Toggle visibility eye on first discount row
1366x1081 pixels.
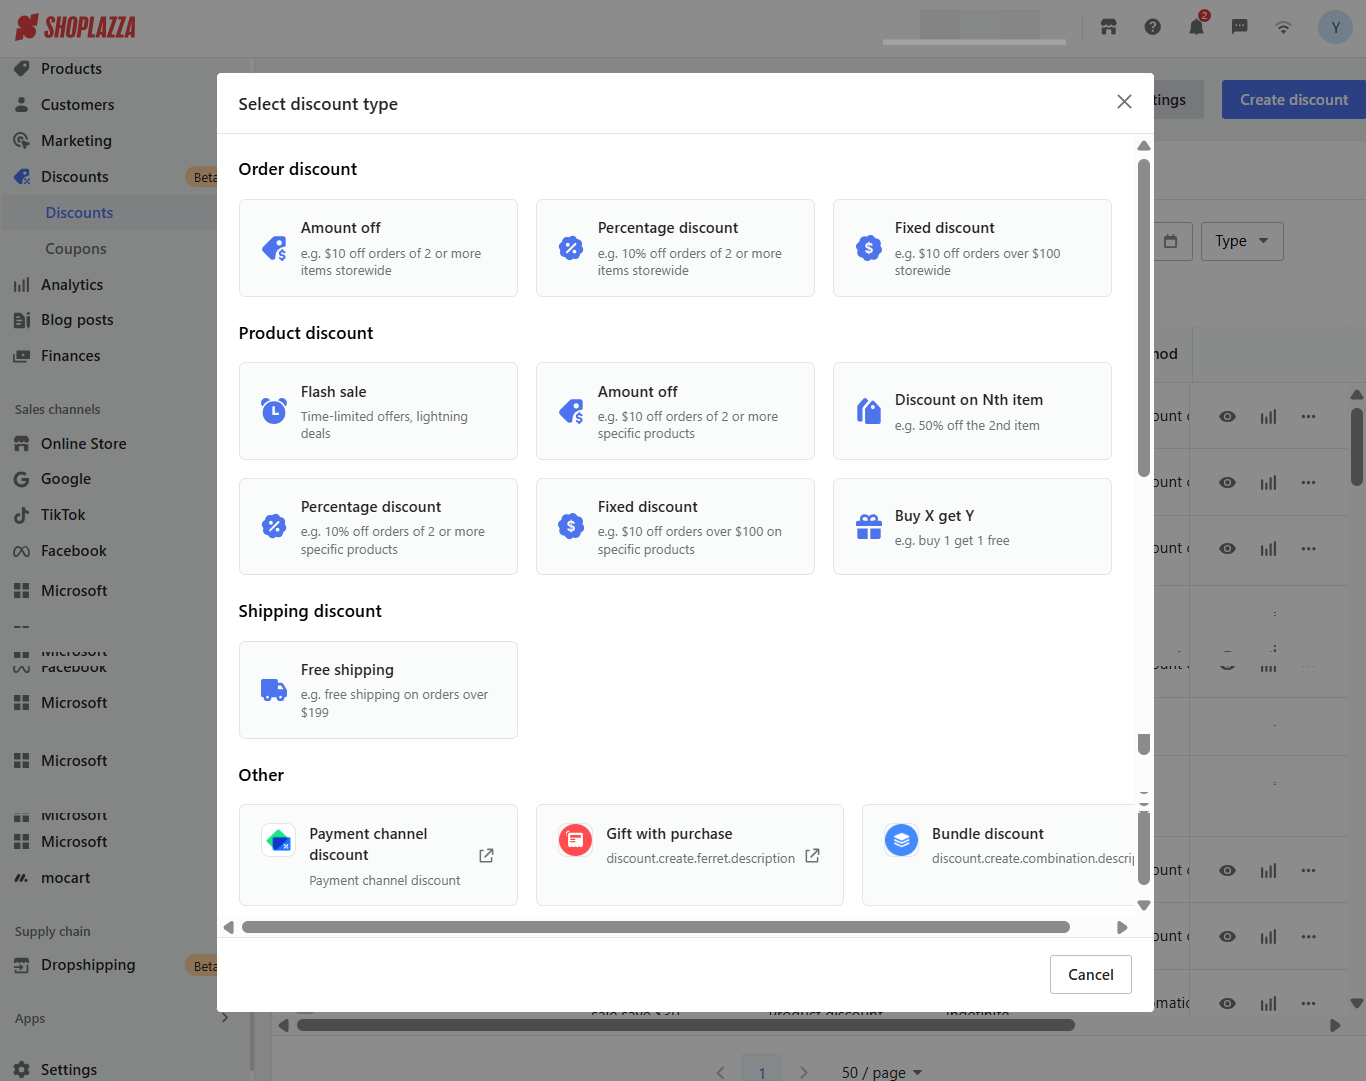click(x=1227, y=417)
